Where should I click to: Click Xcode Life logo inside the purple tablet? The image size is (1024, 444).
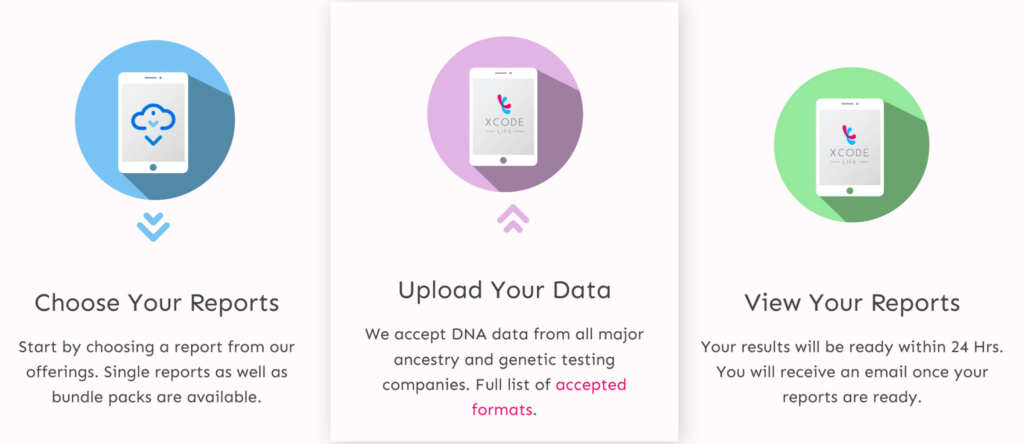click(x=504, y=114)
